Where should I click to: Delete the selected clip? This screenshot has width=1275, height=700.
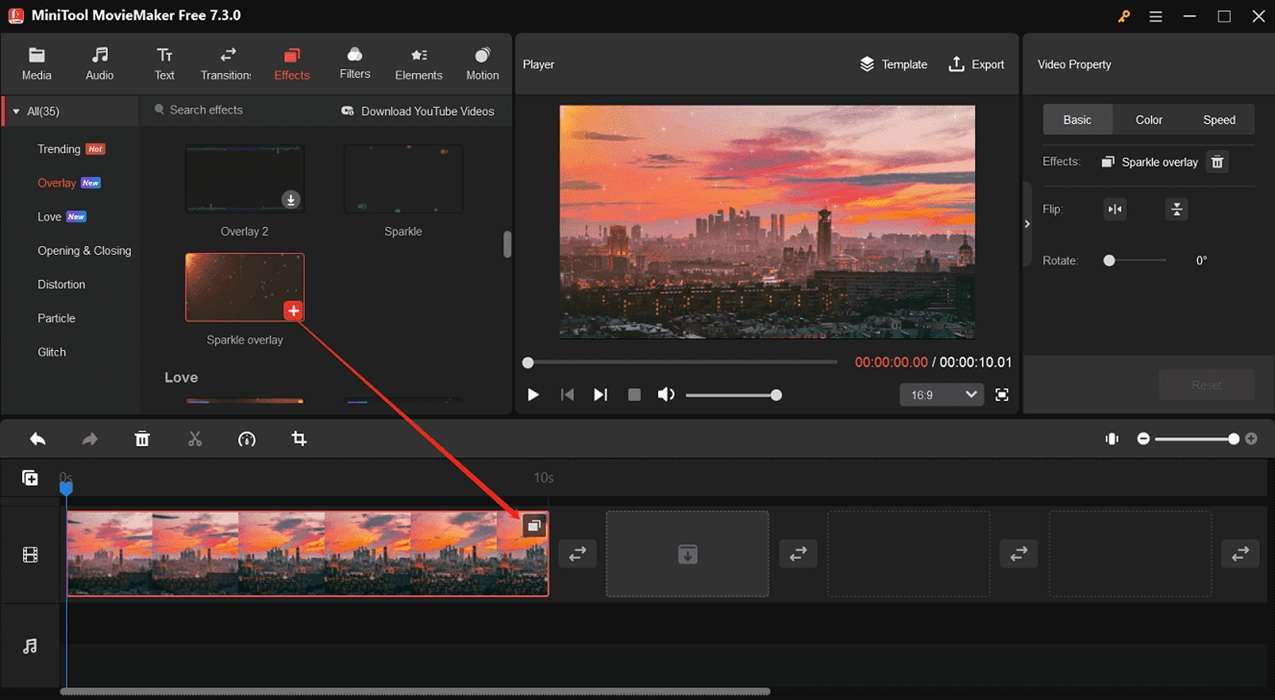[x=142, y=439]
